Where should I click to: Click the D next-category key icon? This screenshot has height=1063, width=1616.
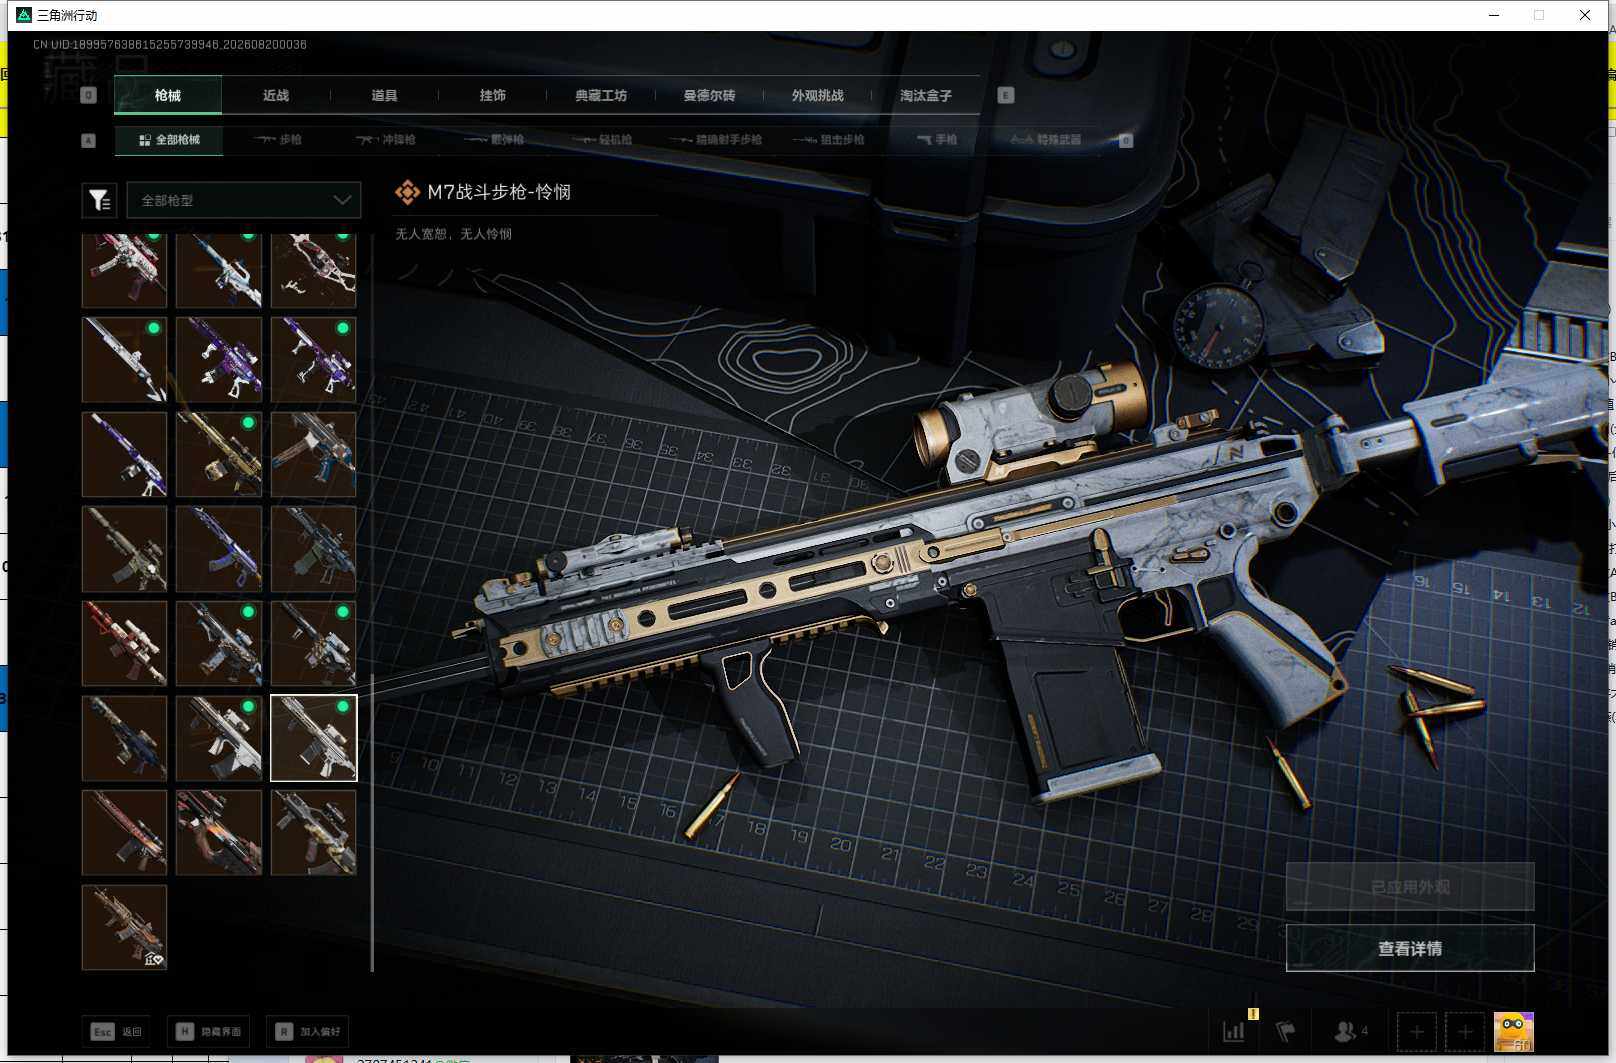click(1126, 141)
